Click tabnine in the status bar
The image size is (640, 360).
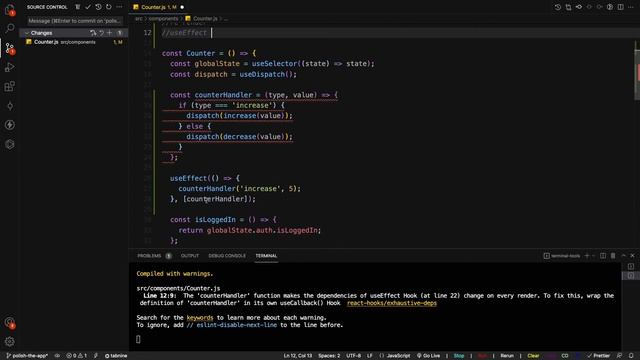pyautogui.click(x=116, y=356)
